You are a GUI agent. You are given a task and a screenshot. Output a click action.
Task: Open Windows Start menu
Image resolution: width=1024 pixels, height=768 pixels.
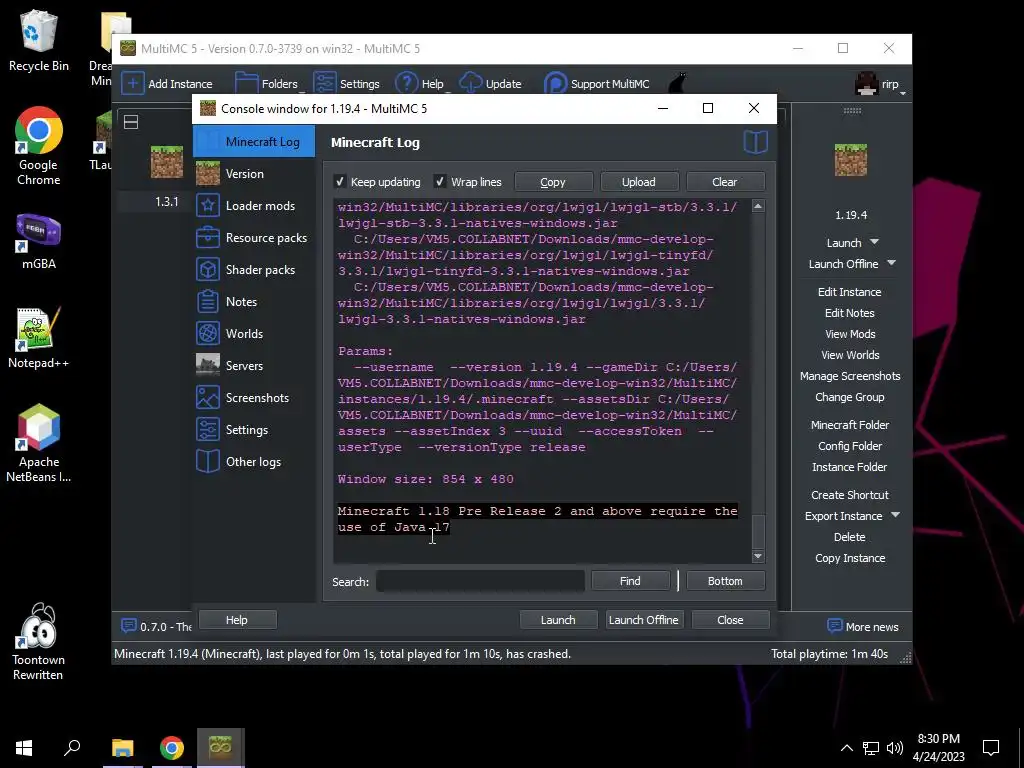tap(24, 748)
